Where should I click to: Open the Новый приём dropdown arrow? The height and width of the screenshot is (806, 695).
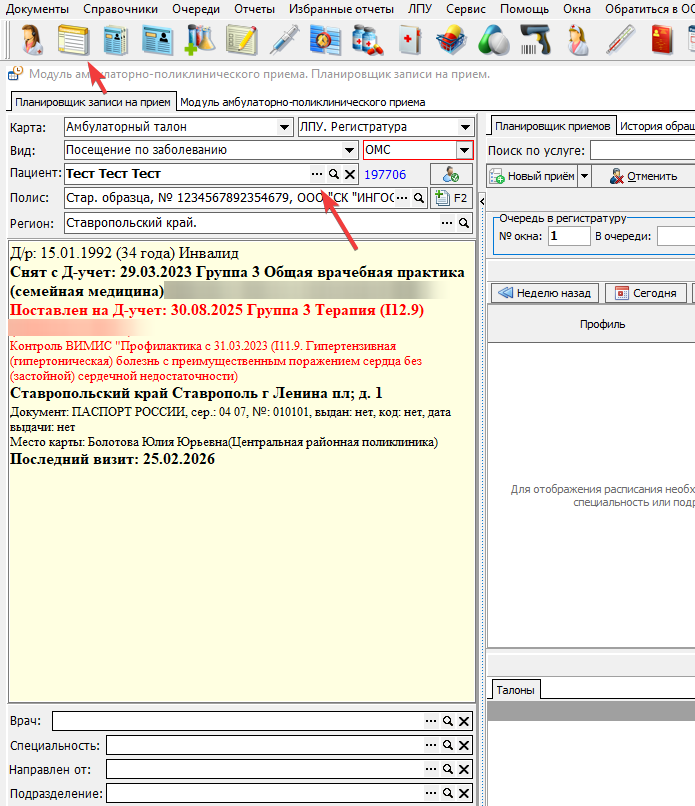click(x=584, y=176)
